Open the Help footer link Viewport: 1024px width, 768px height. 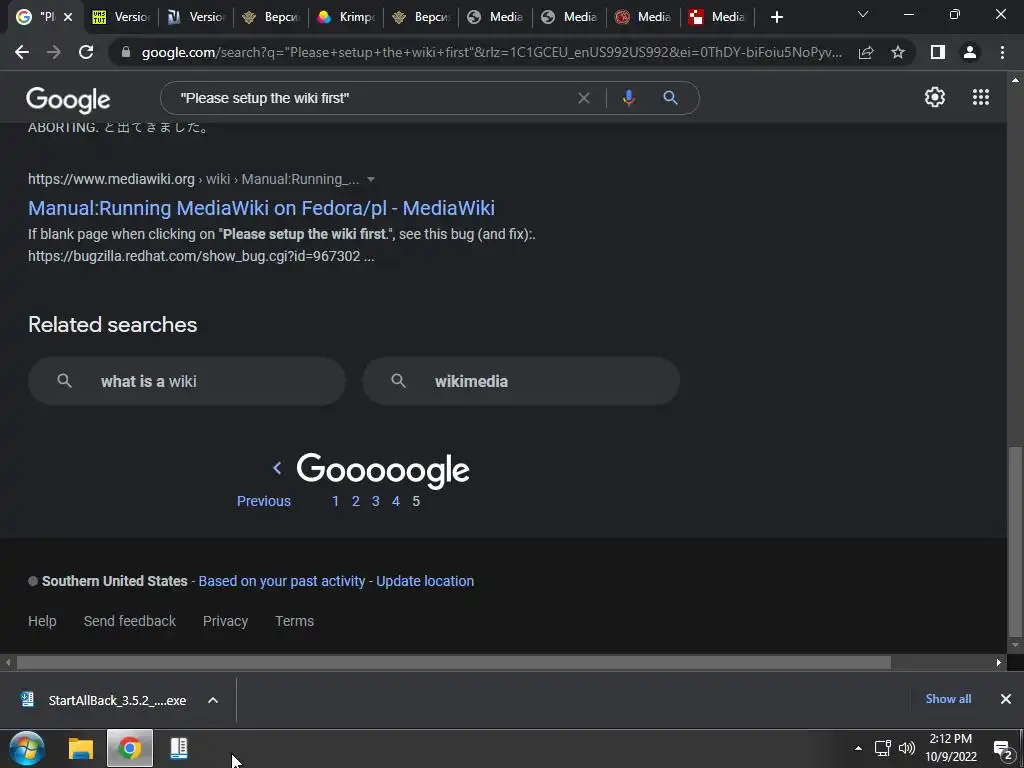click(42, 621)
